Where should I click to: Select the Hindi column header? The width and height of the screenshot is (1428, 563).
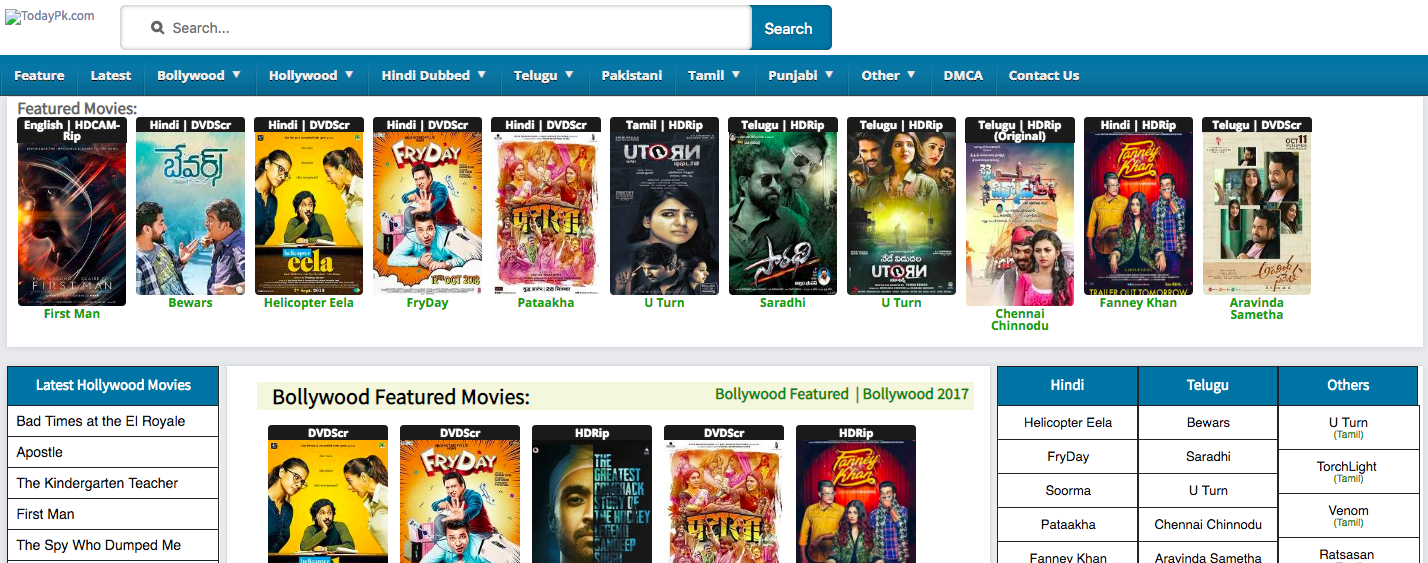tap(1067, 385)
